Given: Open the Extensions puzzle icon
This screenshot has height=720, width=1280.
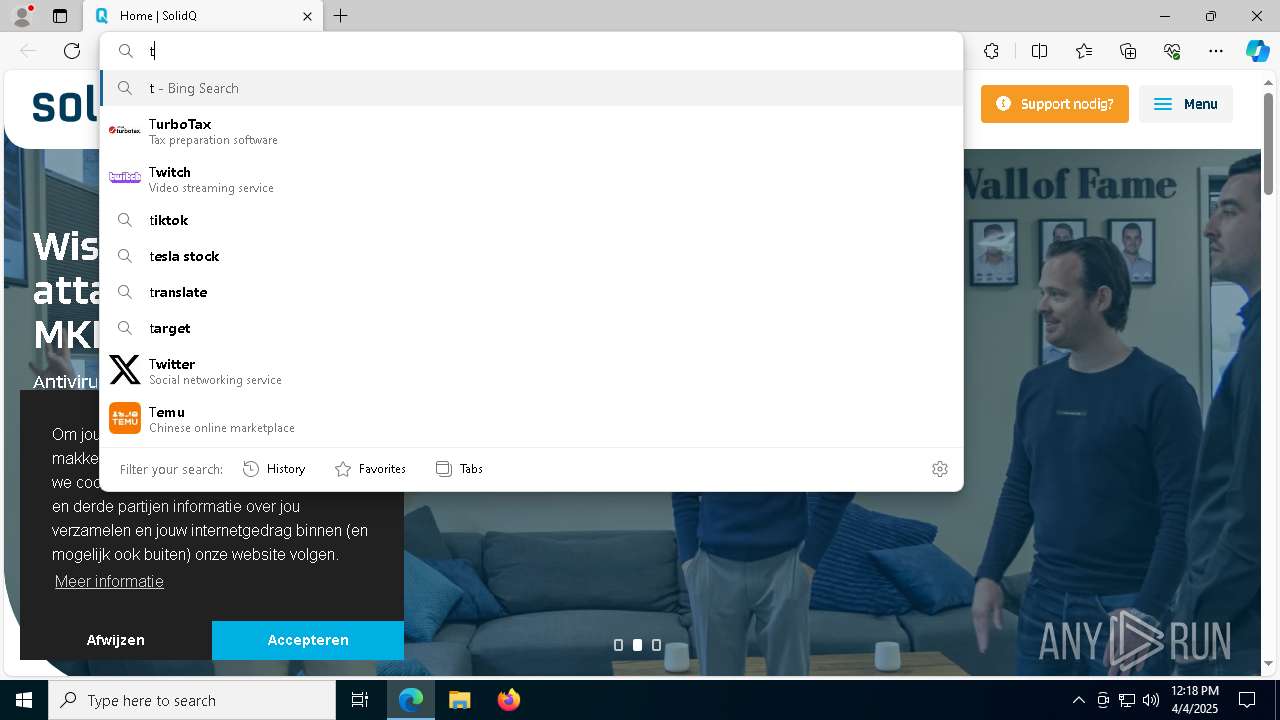Looking at the screenshot, I should click(991, 51).
